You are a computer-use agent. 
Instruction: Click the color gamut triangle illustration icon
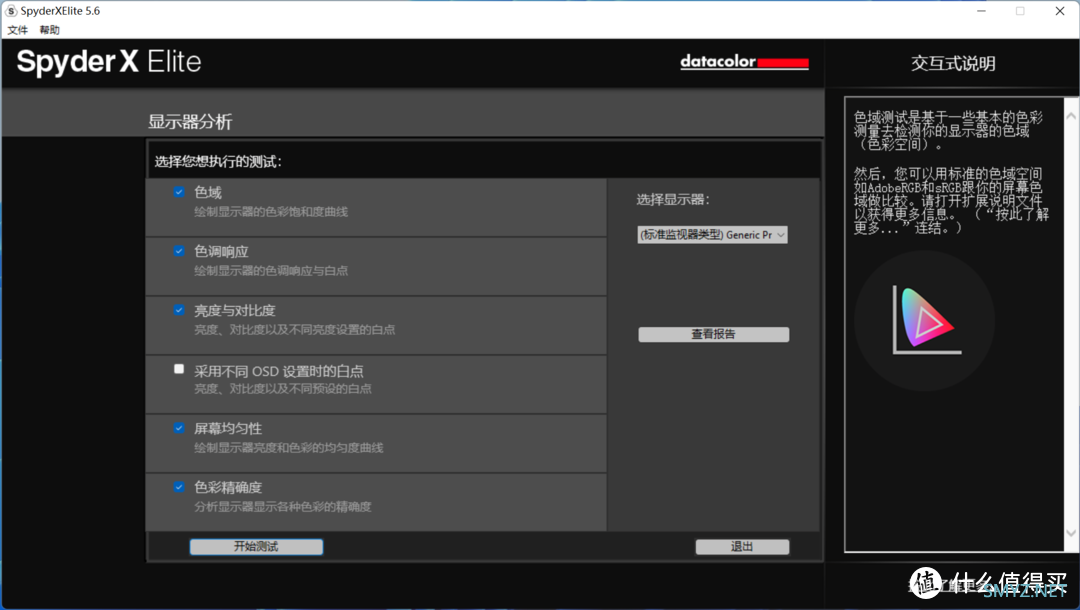tap(926, 319)
